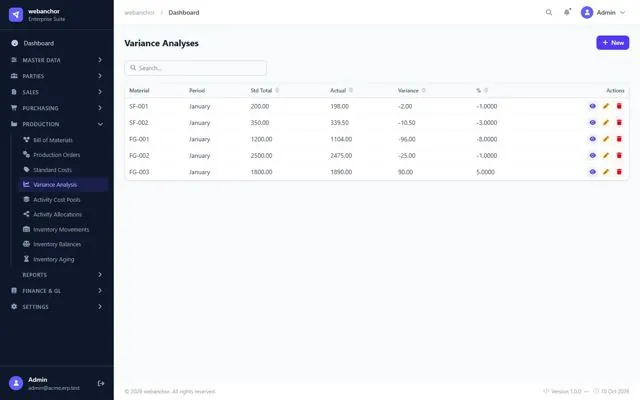Expand the Master Data menu
Screen dimensions: 640x400
point(57,60)
